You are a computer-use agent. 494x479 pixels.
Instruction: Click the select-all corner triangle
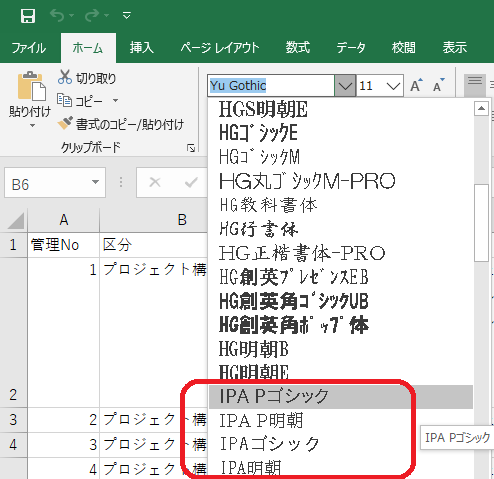(x=15, y=221)
